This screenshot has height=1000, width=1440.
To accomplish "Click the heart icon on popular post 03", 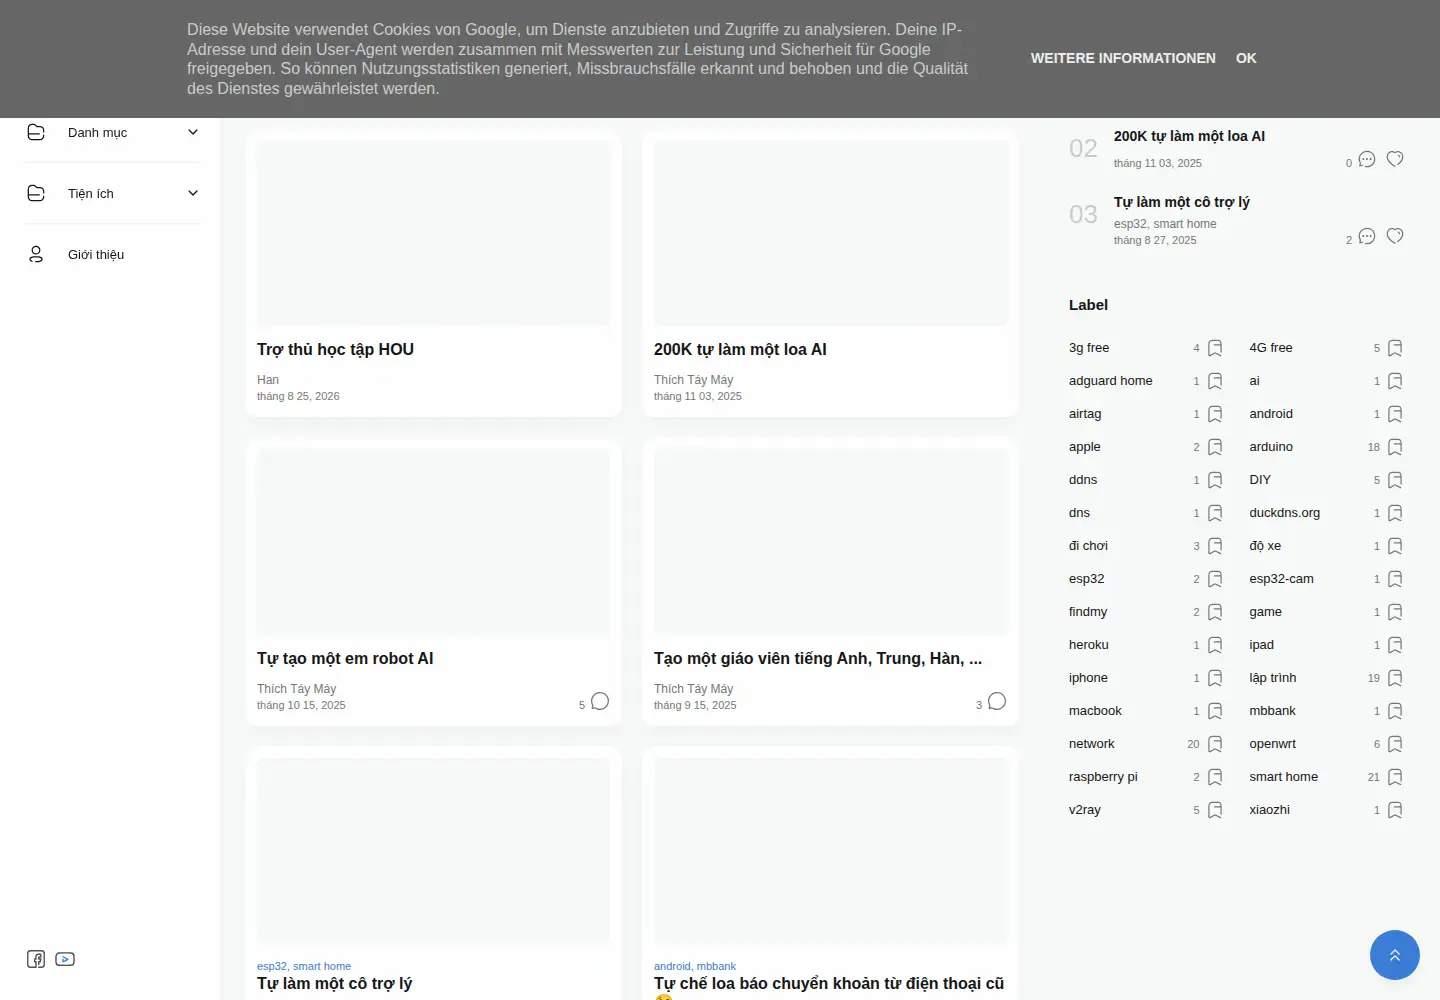I will click(1395, 236).
